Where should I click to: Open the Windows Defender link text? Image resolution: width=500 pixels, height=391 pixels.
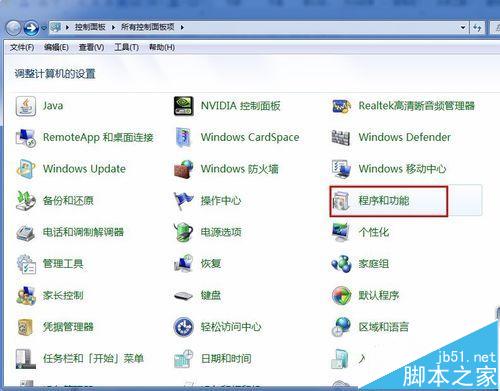[404, 137]
